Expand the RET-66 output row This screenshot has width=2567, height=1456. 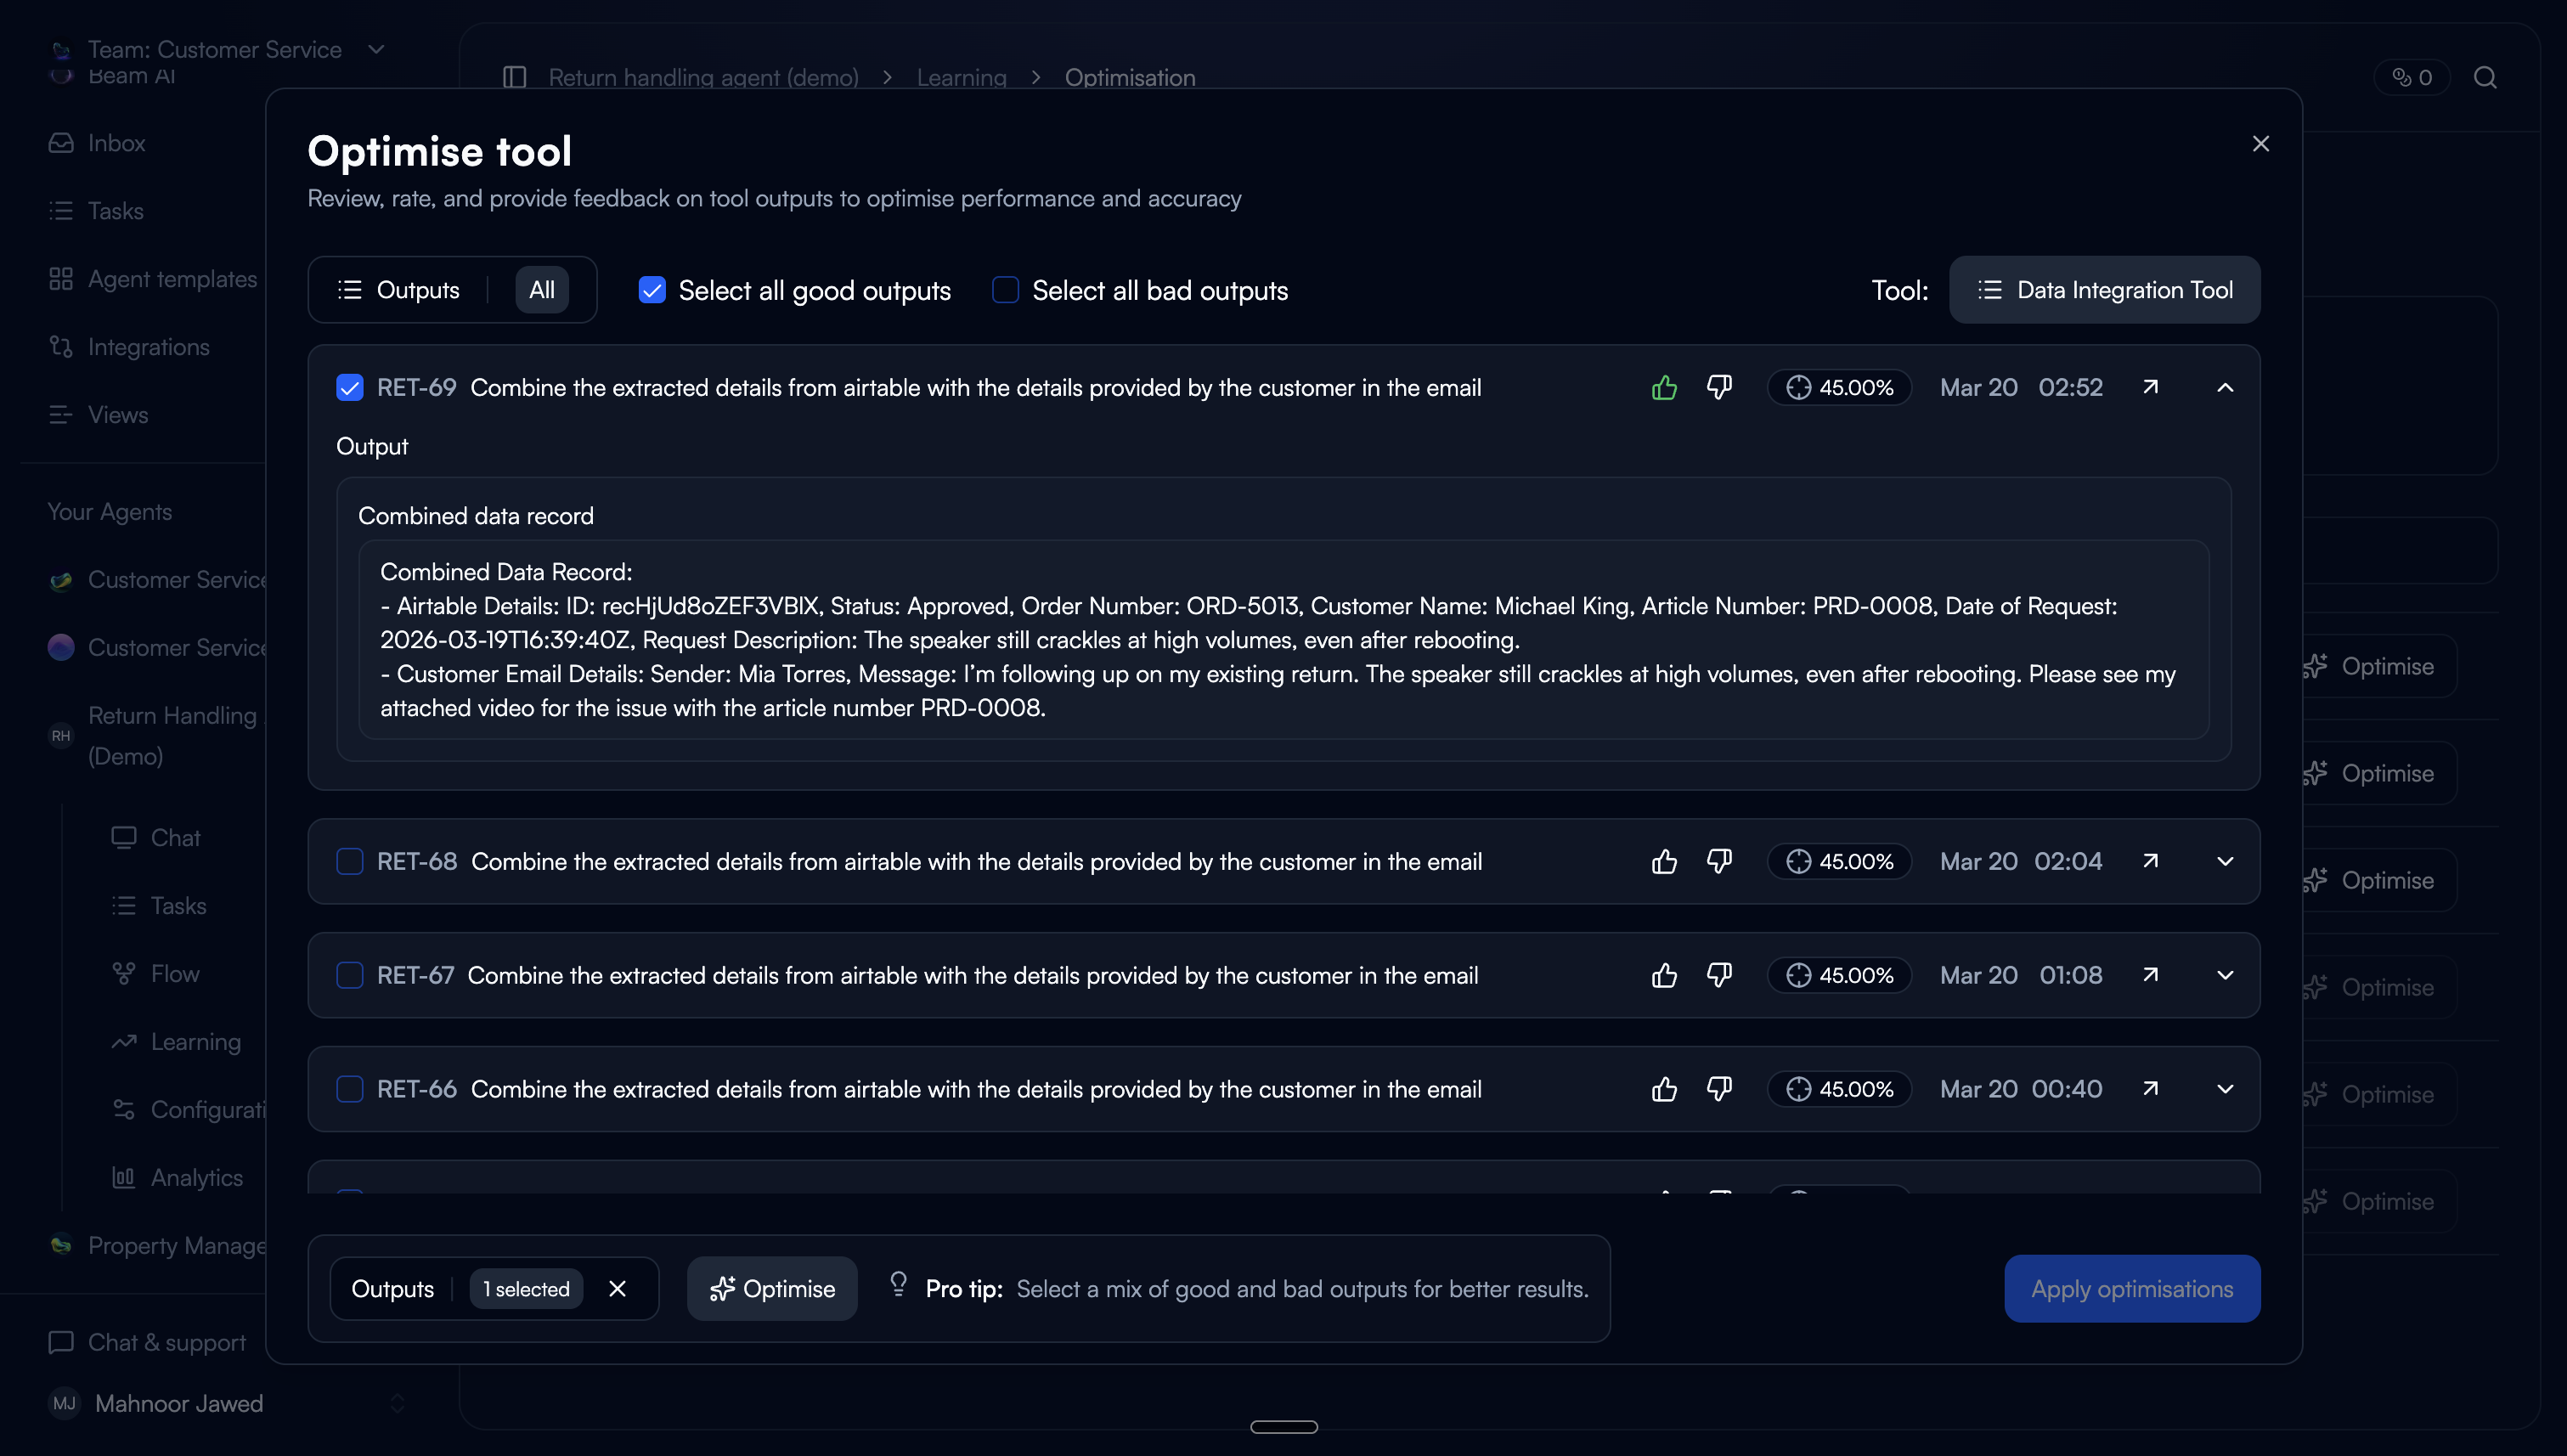pos(2225,1088)
